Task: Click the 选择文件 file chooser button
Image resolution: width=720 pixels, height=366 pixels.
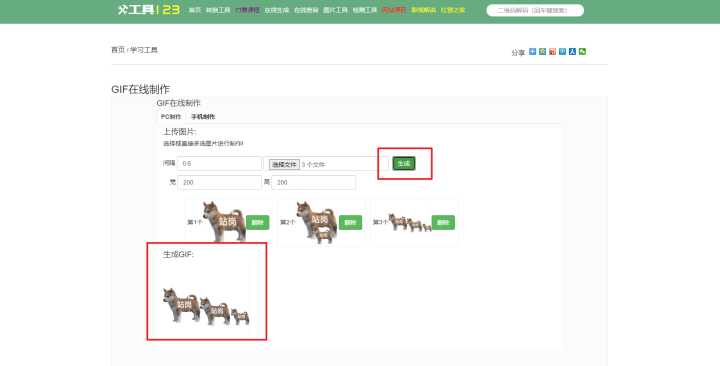Action: coord(284,164)
